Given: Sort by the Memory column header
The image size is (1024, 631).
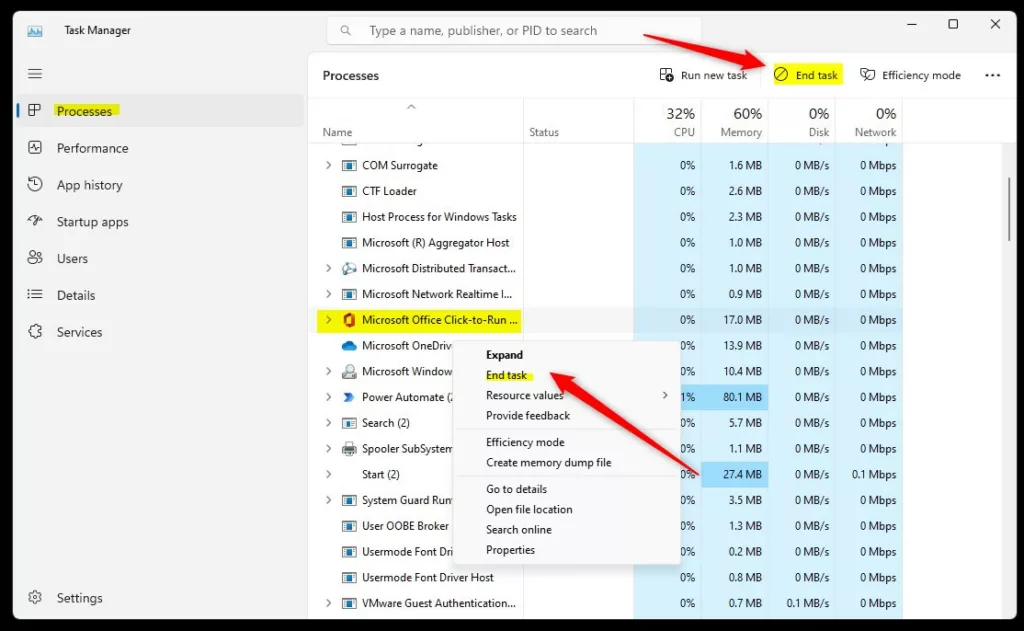Looking at the screenshot, I should (x=735, y=121).
